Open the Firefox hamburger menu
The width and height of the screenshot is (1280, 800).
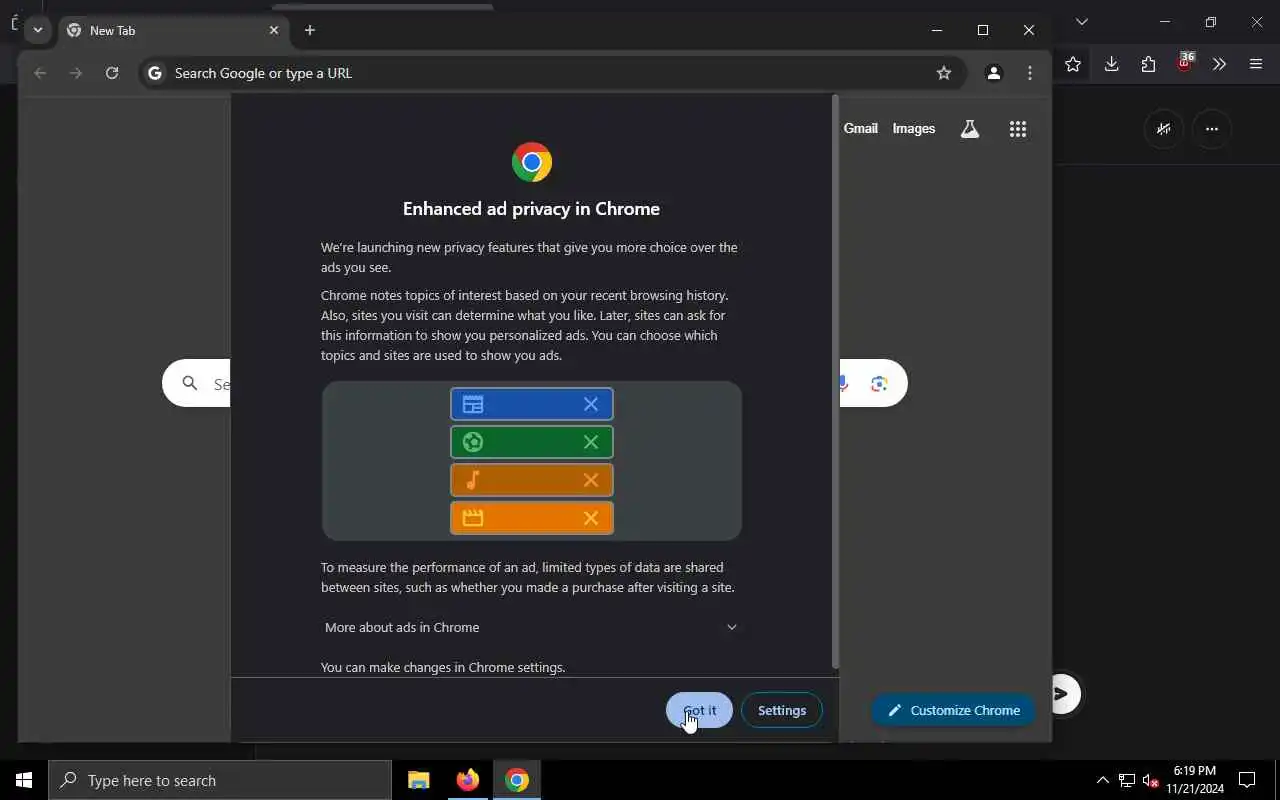tap(1256, 64)
